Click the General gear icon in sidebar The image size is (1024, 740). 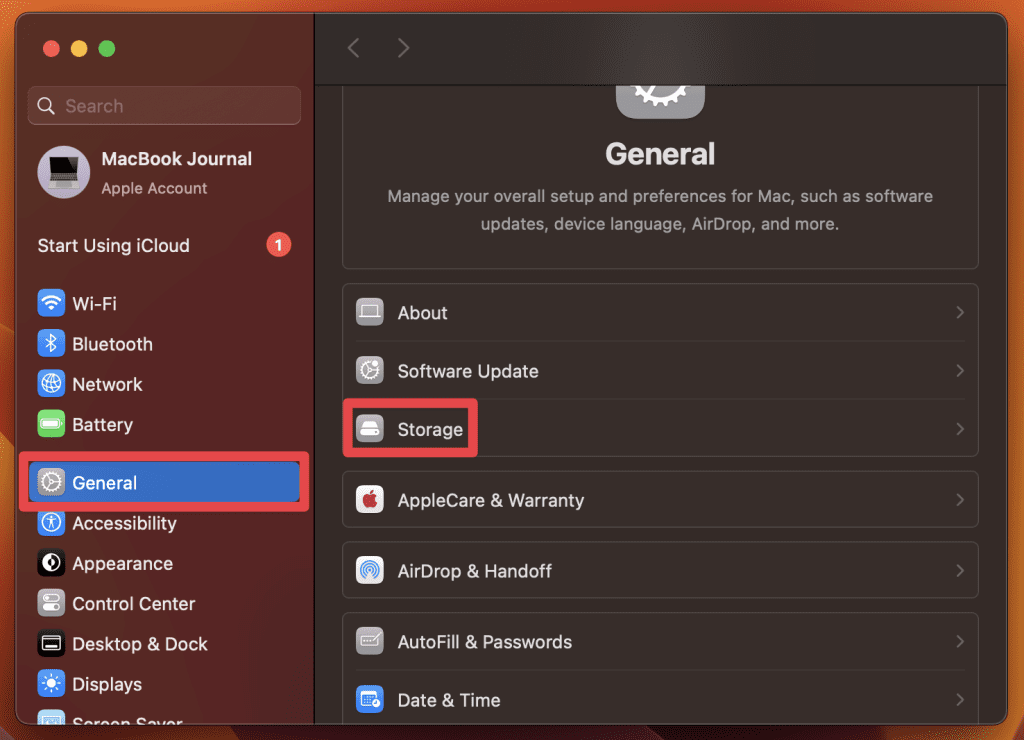pos(51,482)
